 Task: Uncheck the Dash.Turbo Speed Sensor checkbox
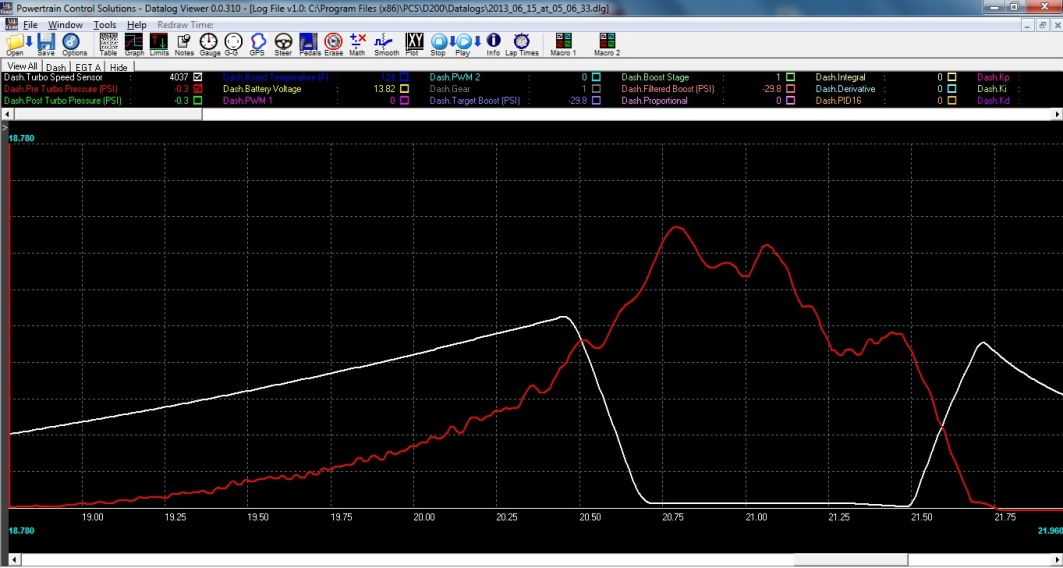[198, 77]
